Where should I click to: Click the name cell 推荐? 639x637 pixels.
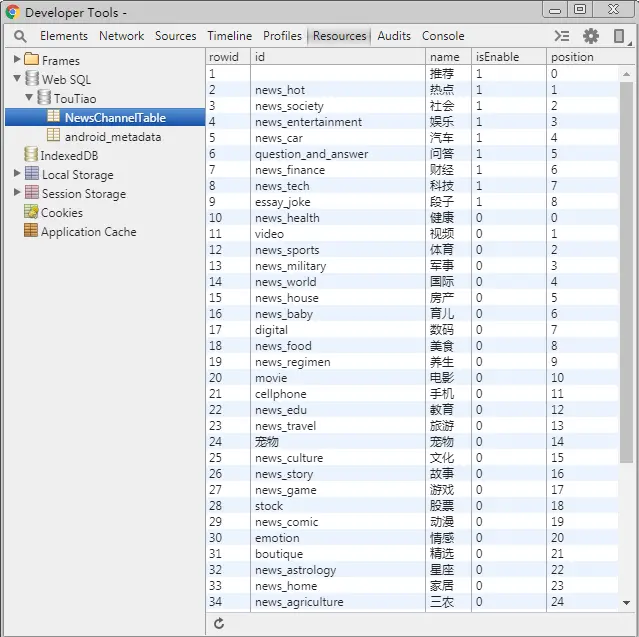[x=448, y=74]
